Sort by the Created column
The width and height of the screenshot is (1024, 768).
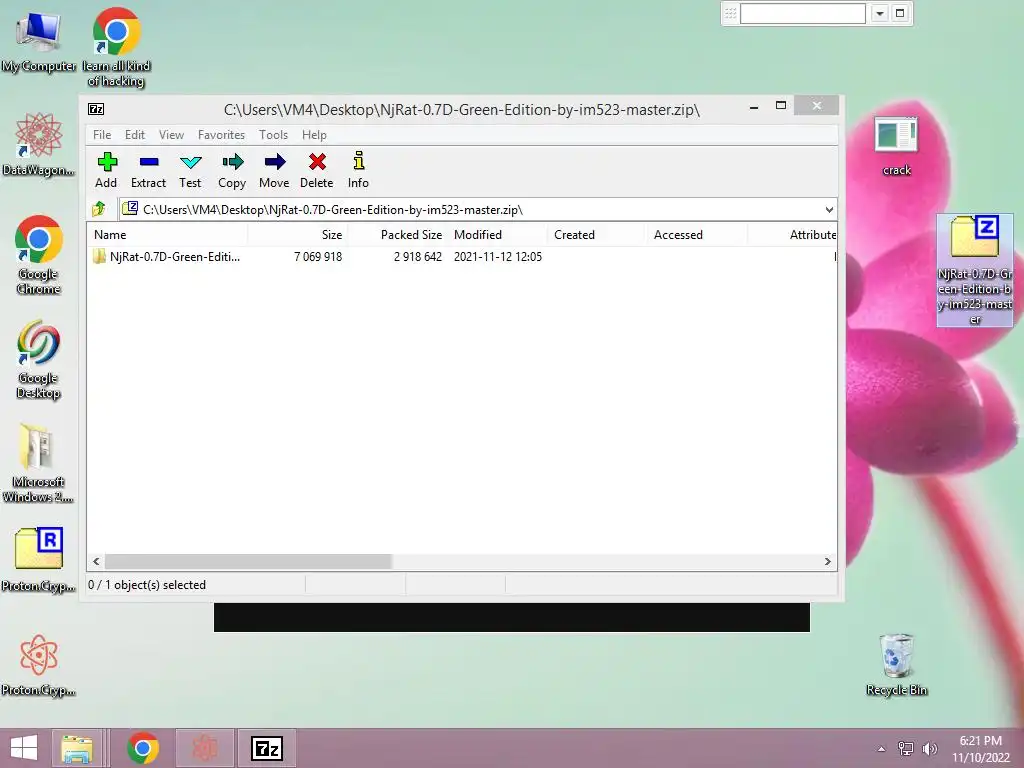click(597, 234)
